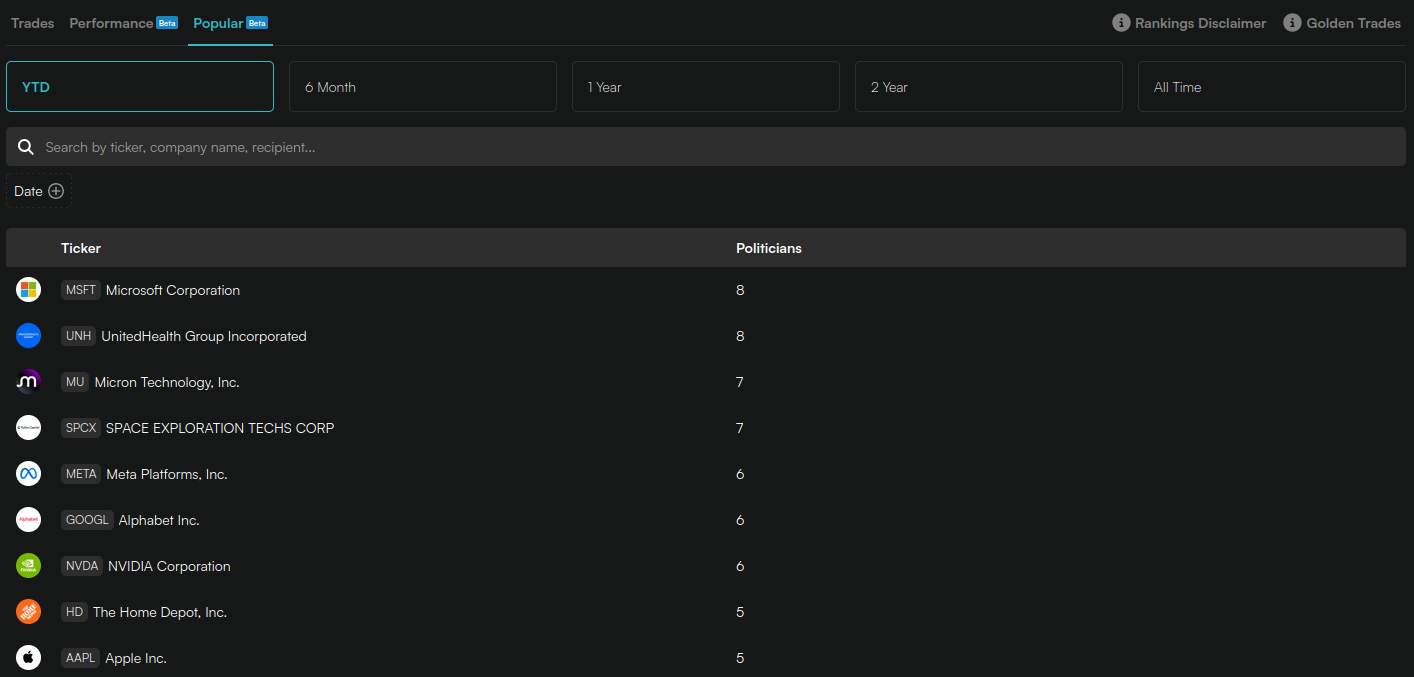This screenshot has width=1414, height=677.
Task: Select the YTD time range
Action: click(x=140, y=87)
